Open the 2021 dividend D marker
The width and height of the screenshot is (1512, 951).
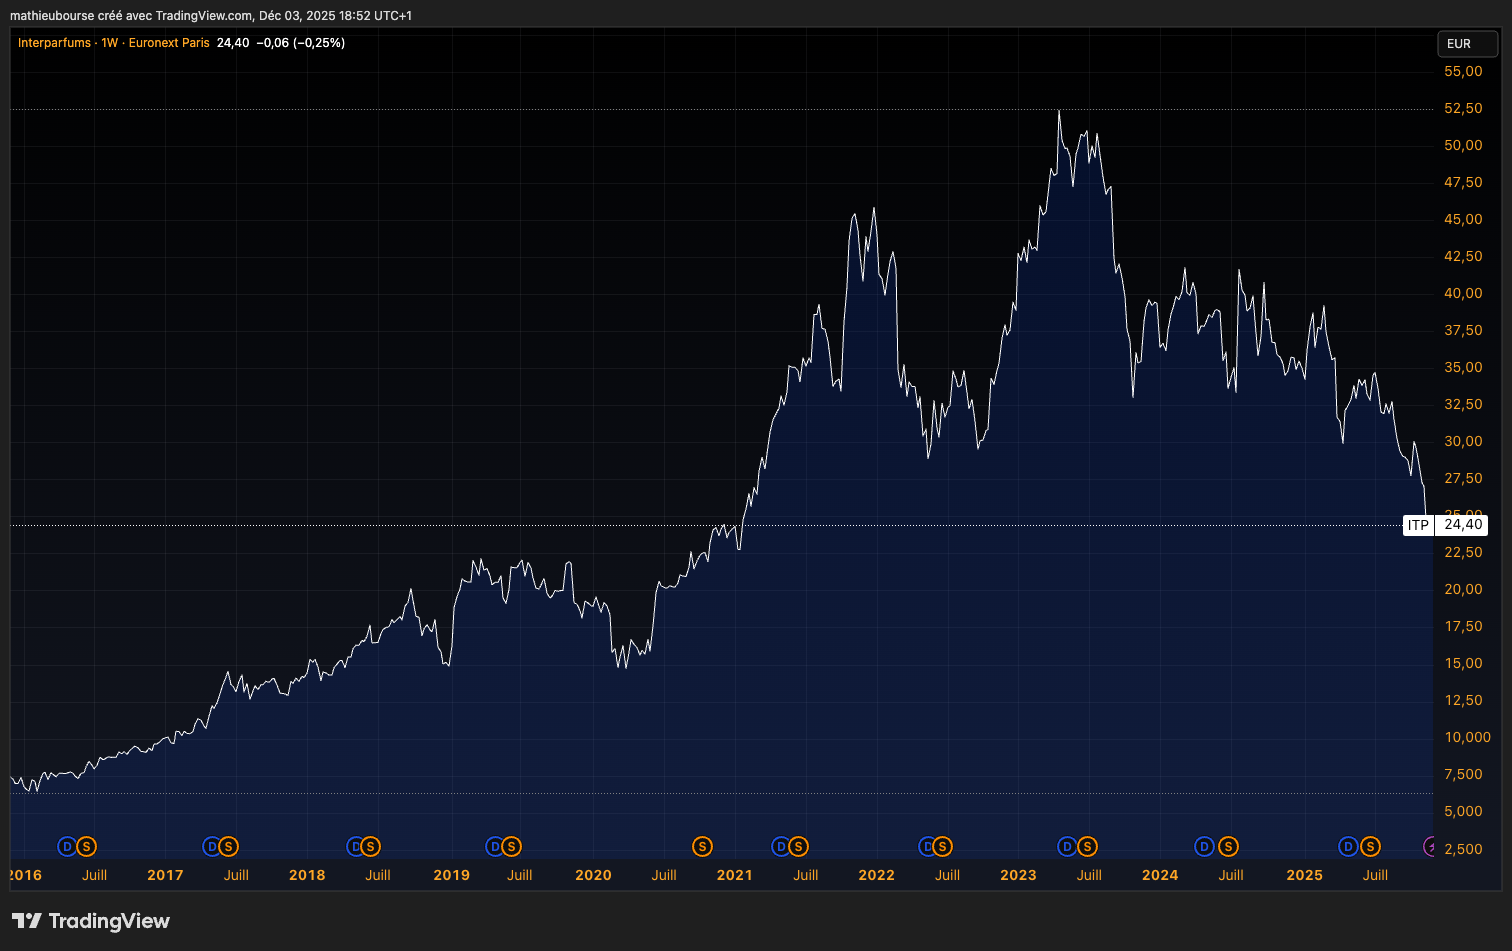click(x=780, y=847)
